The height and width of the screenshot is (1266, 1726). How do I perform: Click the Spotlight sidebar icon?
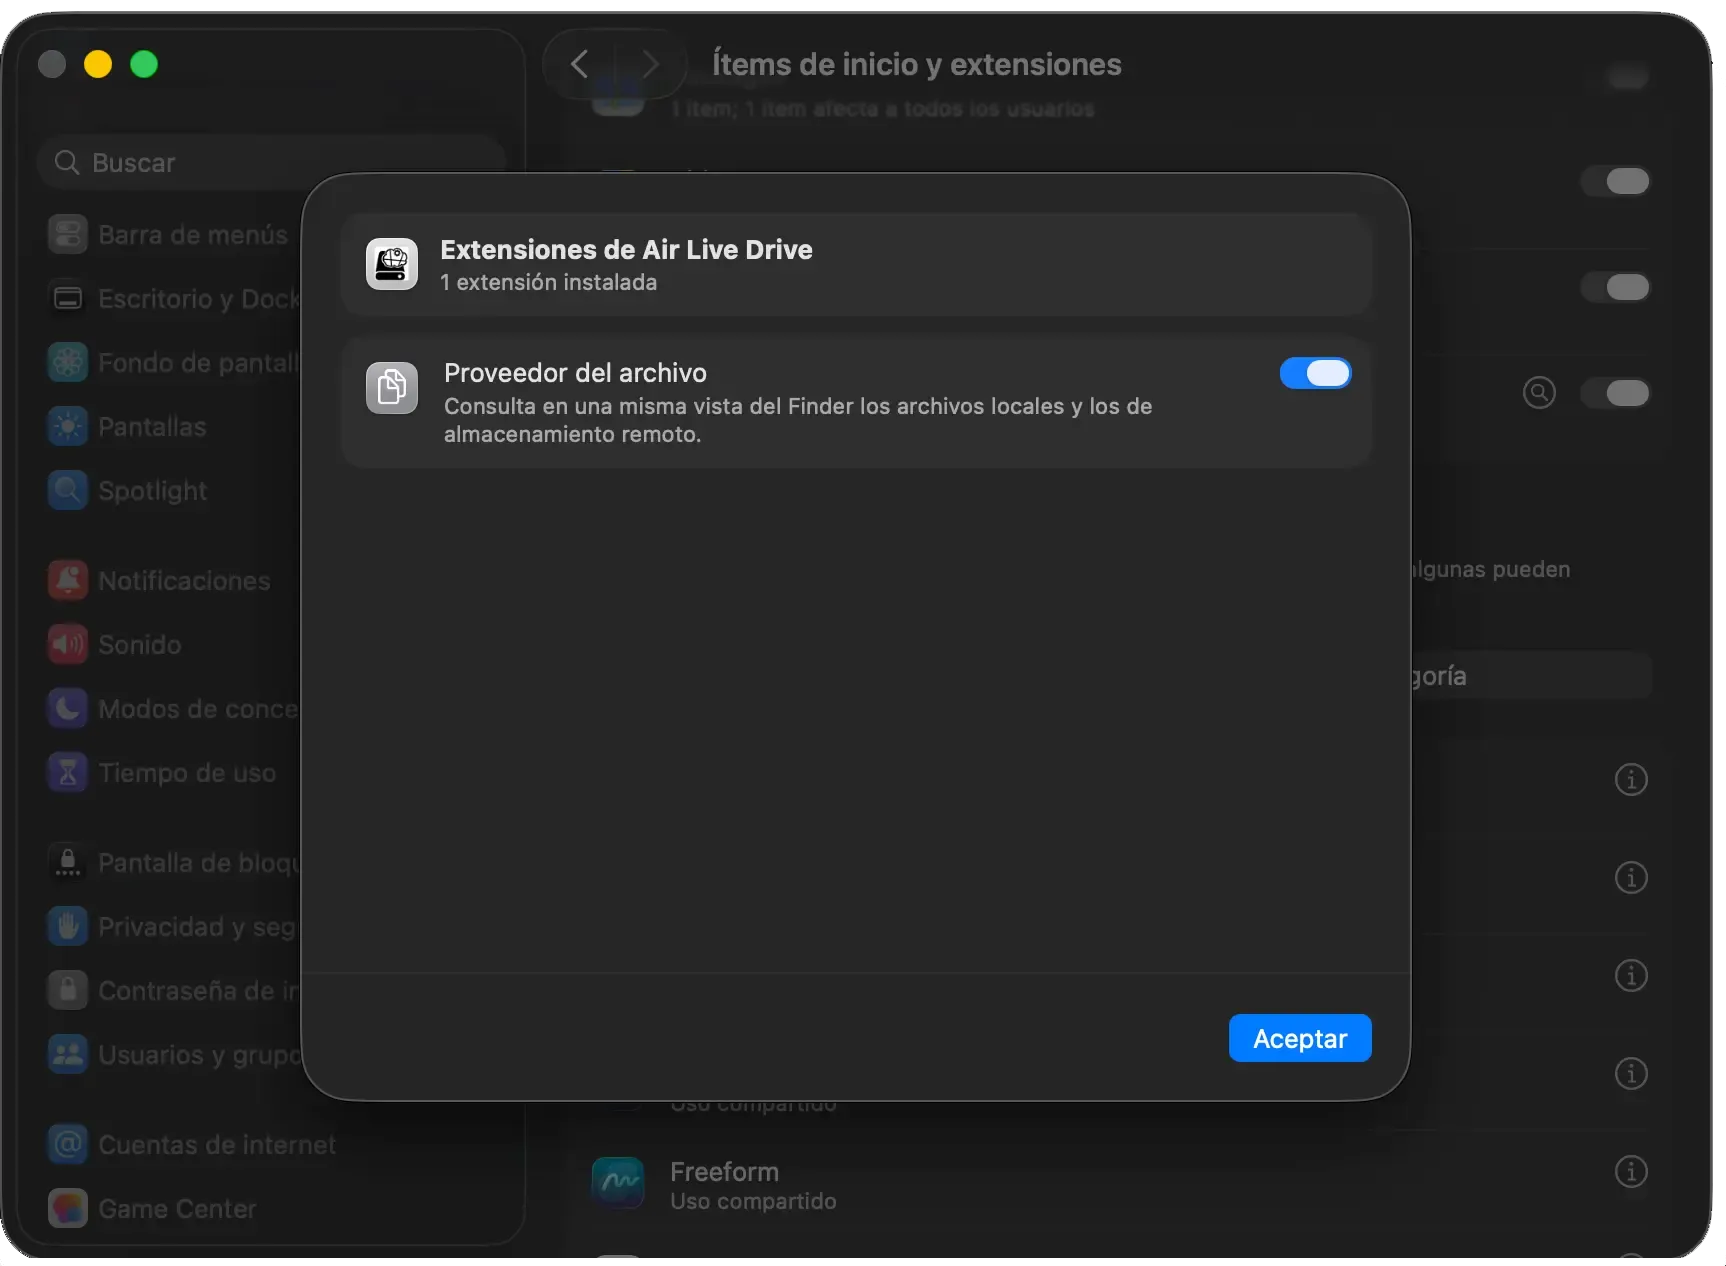pyautogui.click(x=68, y=490)
